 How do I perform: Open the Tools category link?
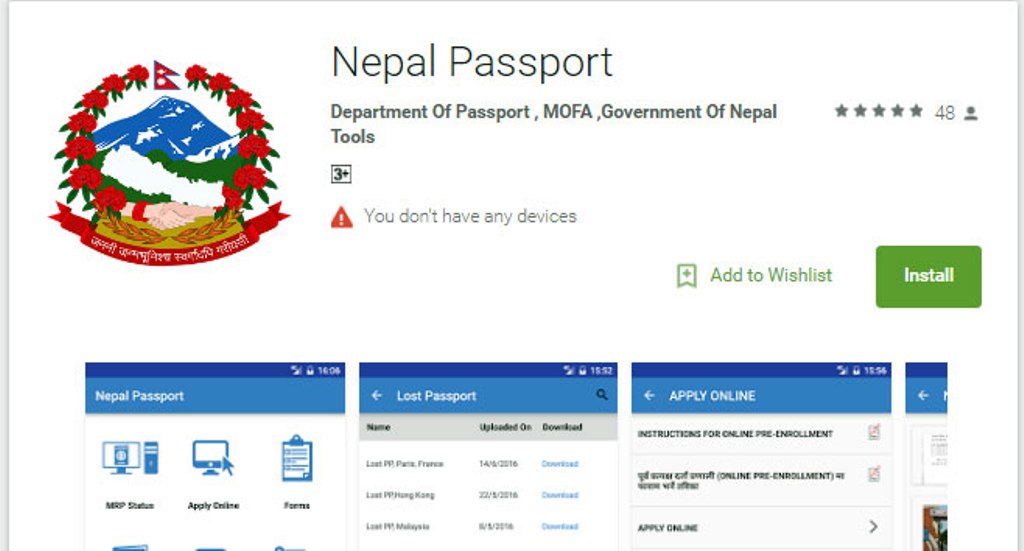(x=353, y=136)
